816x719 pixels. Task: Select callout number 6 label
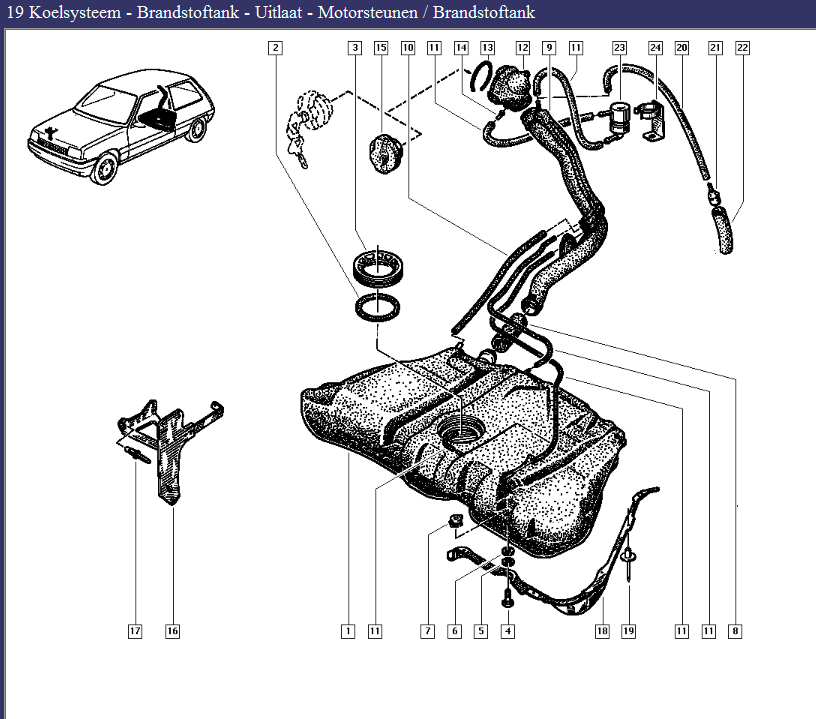455,631
